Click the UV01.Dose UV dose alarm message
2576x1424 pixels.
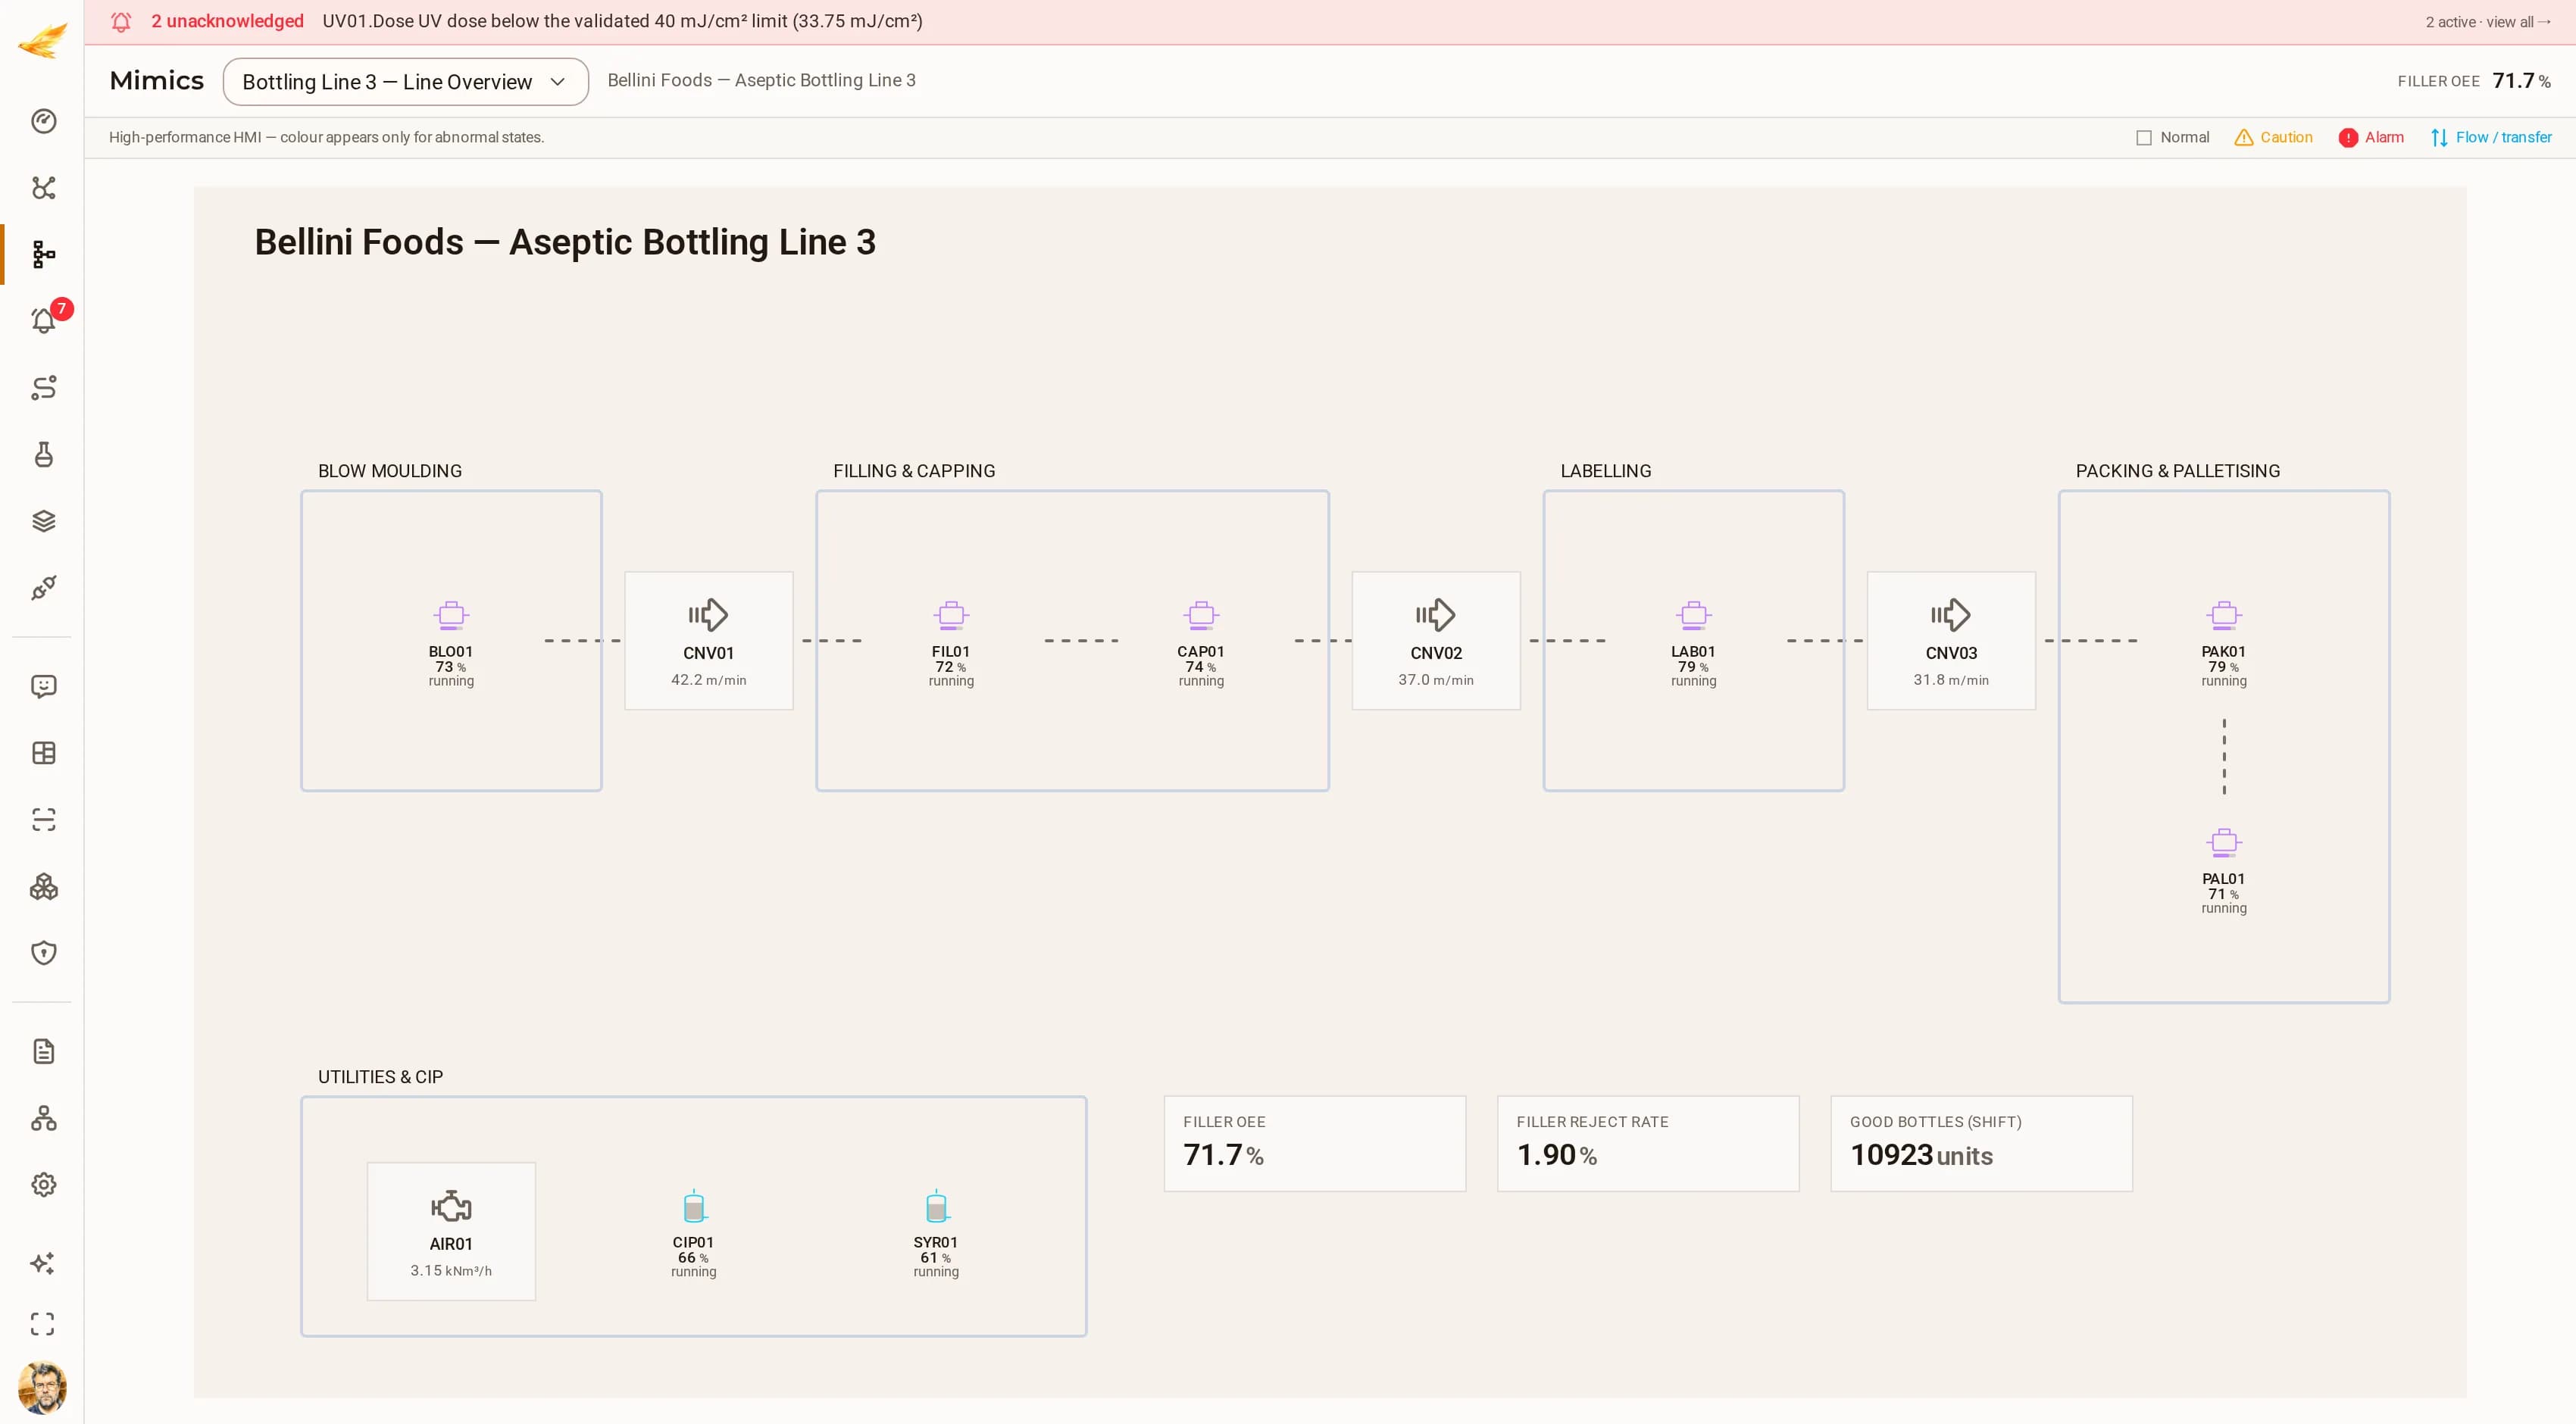[x=622, y=21]
